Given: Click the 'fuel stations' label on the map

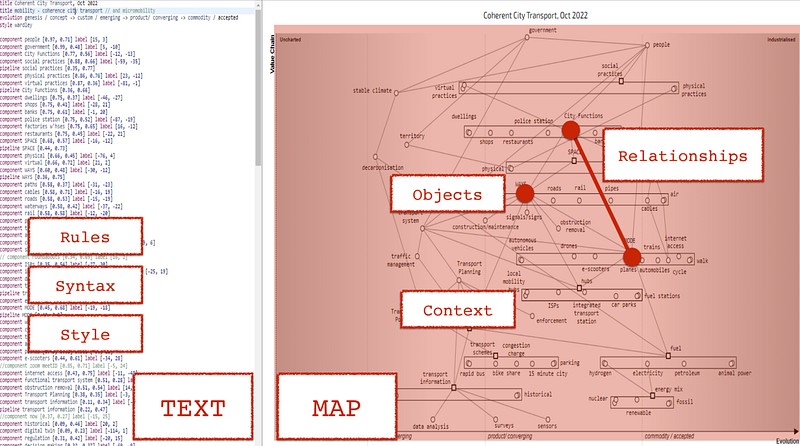Looking at the screenshot, I should click(662, 295).
